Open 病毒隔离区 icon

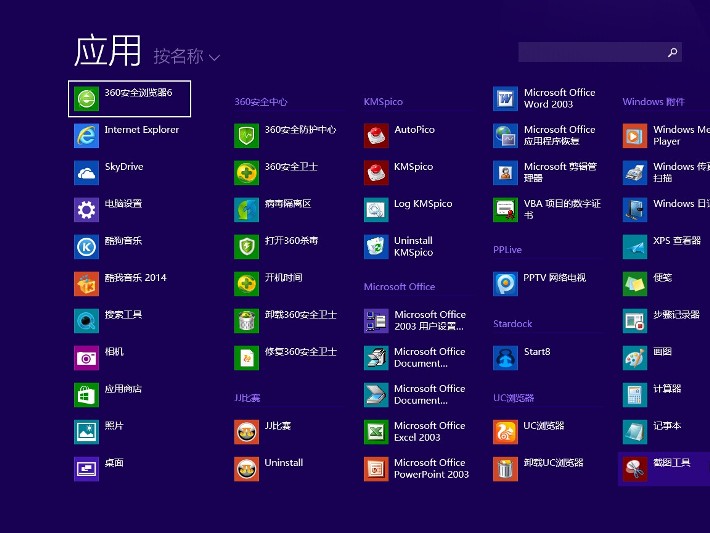(x=246, y=210)
